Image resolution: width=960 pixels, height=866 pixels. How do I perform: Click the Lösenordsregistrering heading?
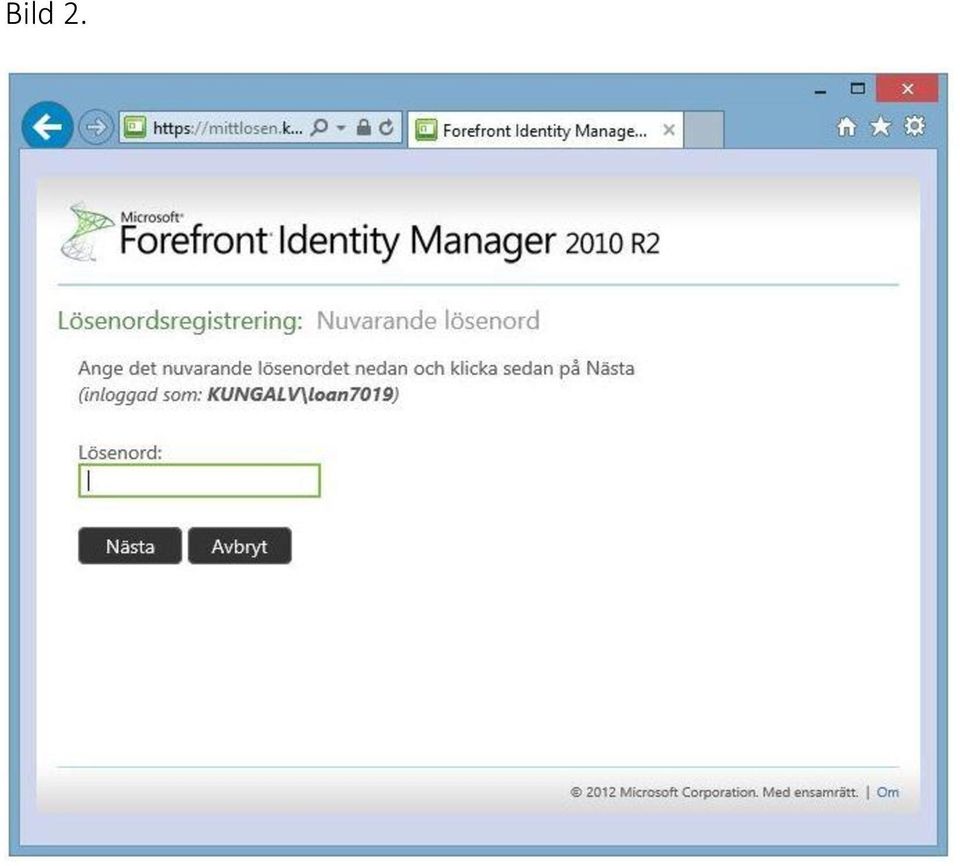(x=181, y=321)
